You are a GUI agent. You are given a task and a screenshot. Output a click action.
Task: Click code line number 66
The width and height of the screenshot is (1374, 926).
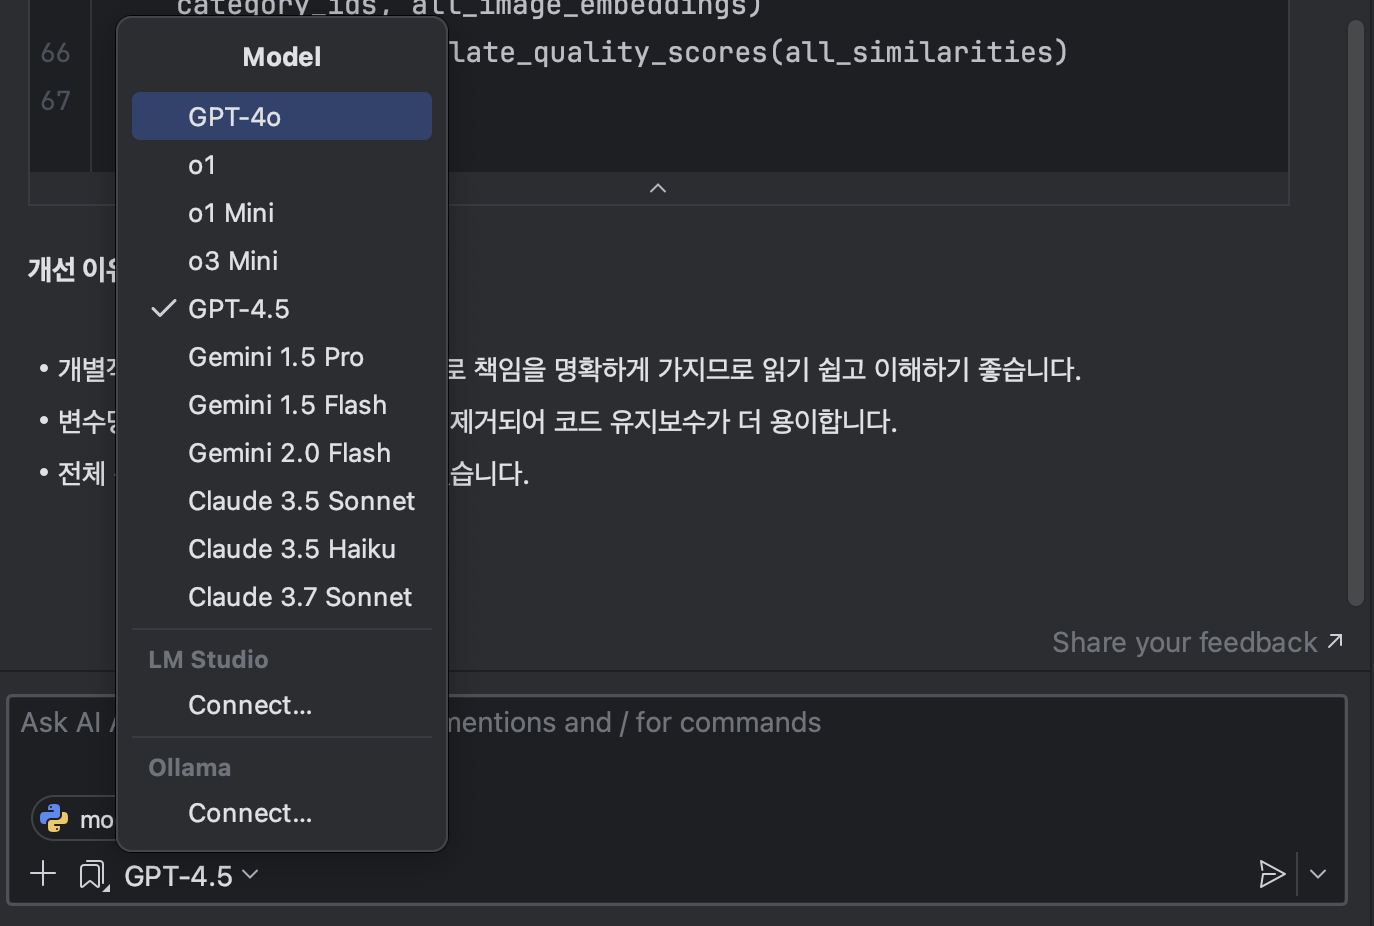tap(56, 52)
